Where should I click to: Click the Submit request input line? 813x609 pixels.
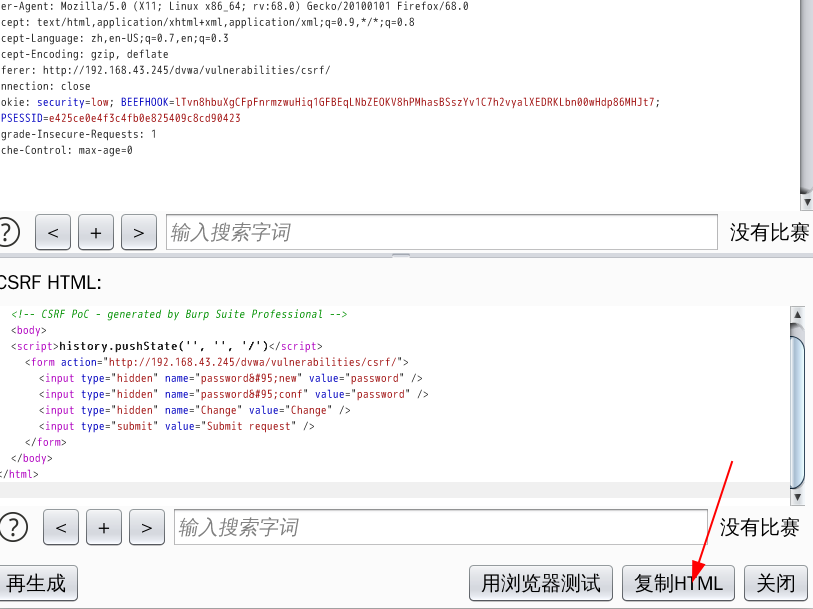click(x=177, y=427)
